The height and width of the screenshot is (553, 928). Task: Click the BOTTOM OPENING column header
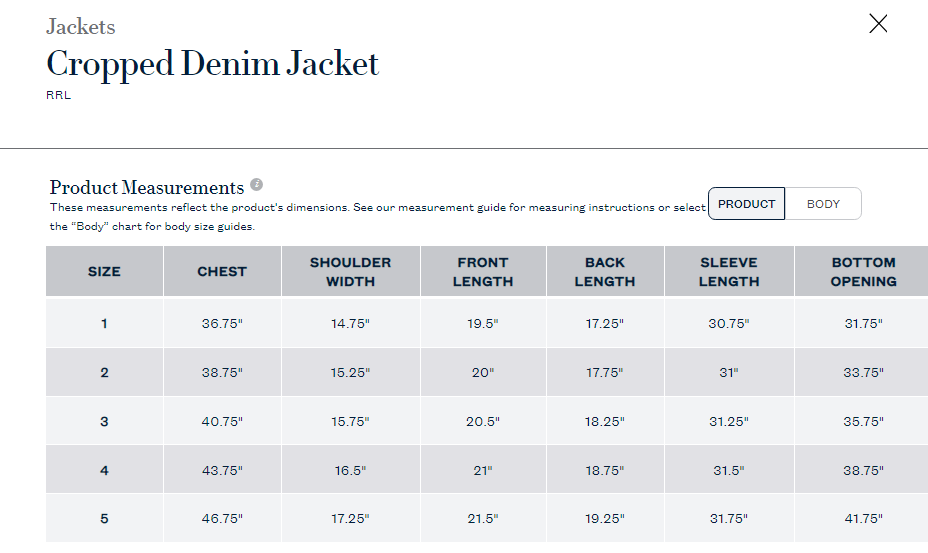(x=863, y=271)
